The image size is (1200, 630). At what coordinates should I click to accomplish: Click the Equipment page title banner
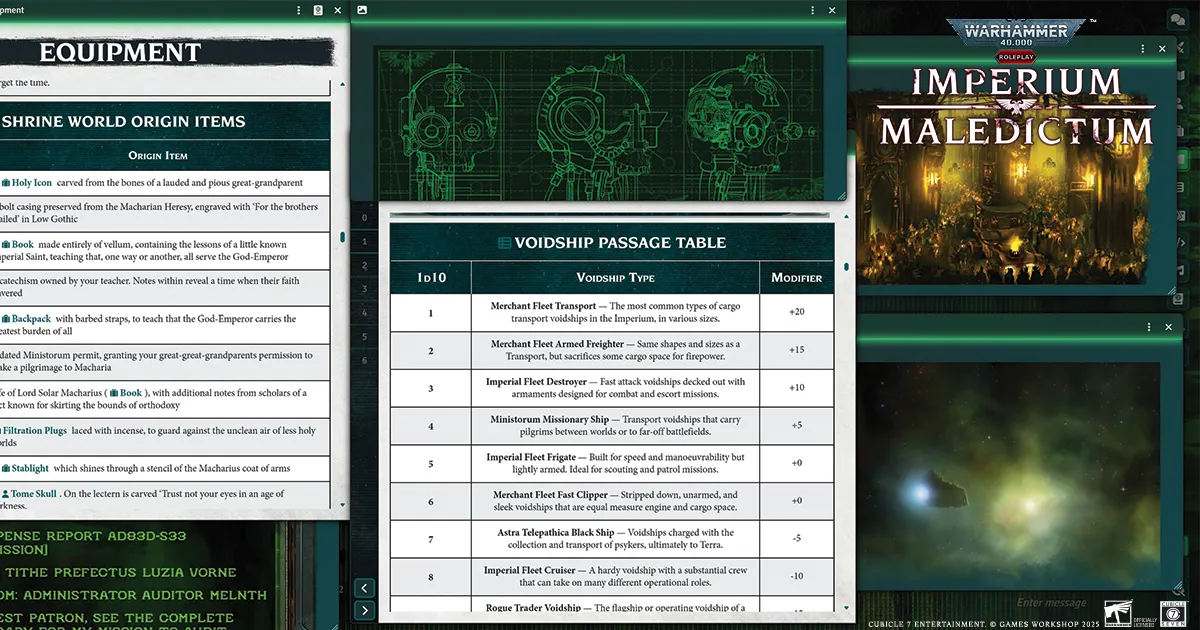pyautogui.click(x=165, y=52)
